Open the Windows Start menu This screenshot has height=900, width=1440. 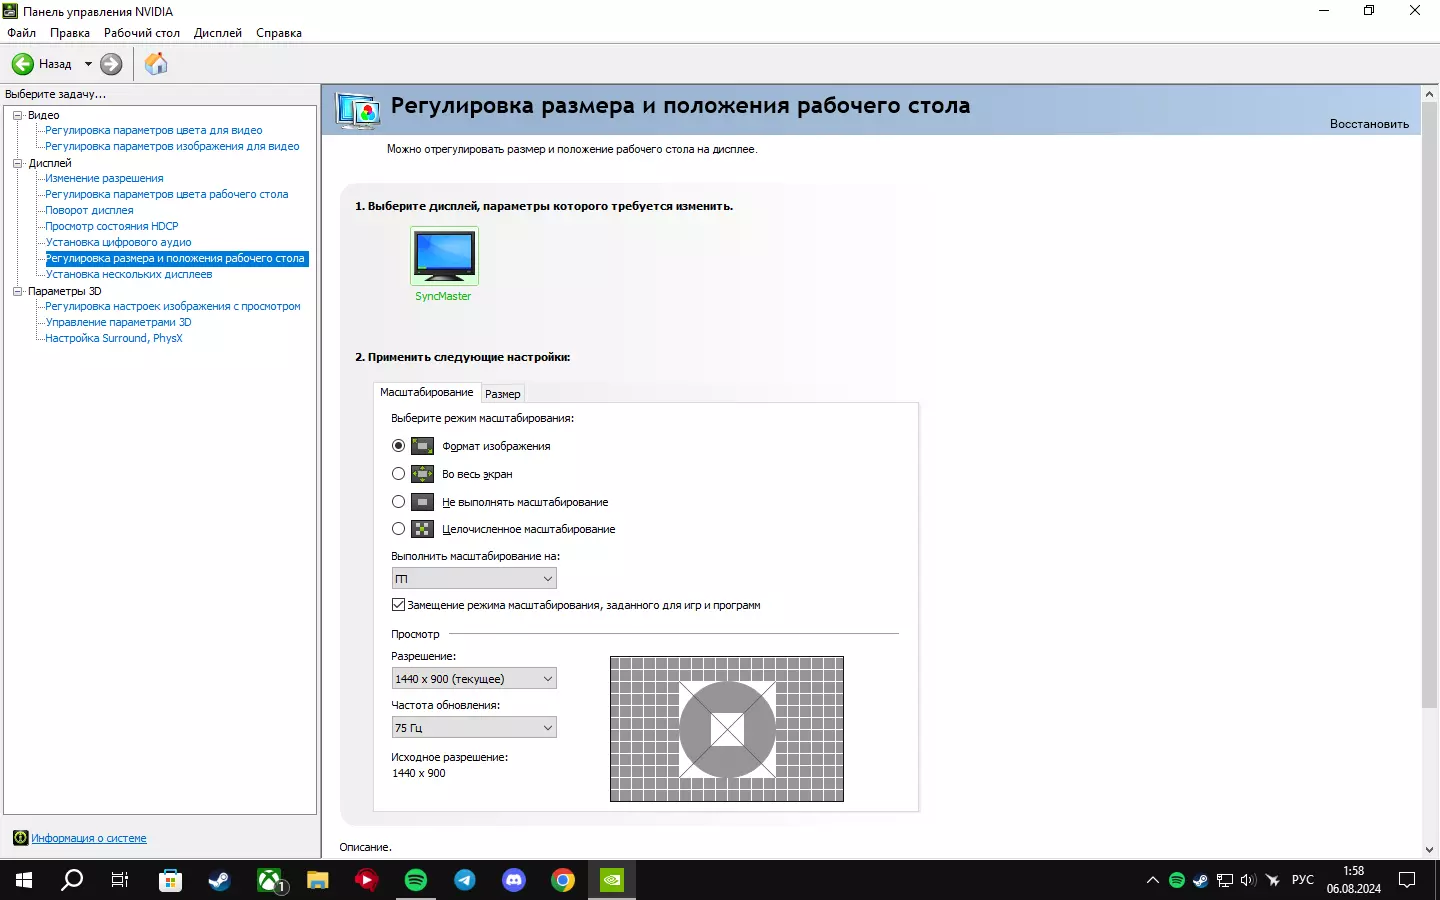point(24,880)
